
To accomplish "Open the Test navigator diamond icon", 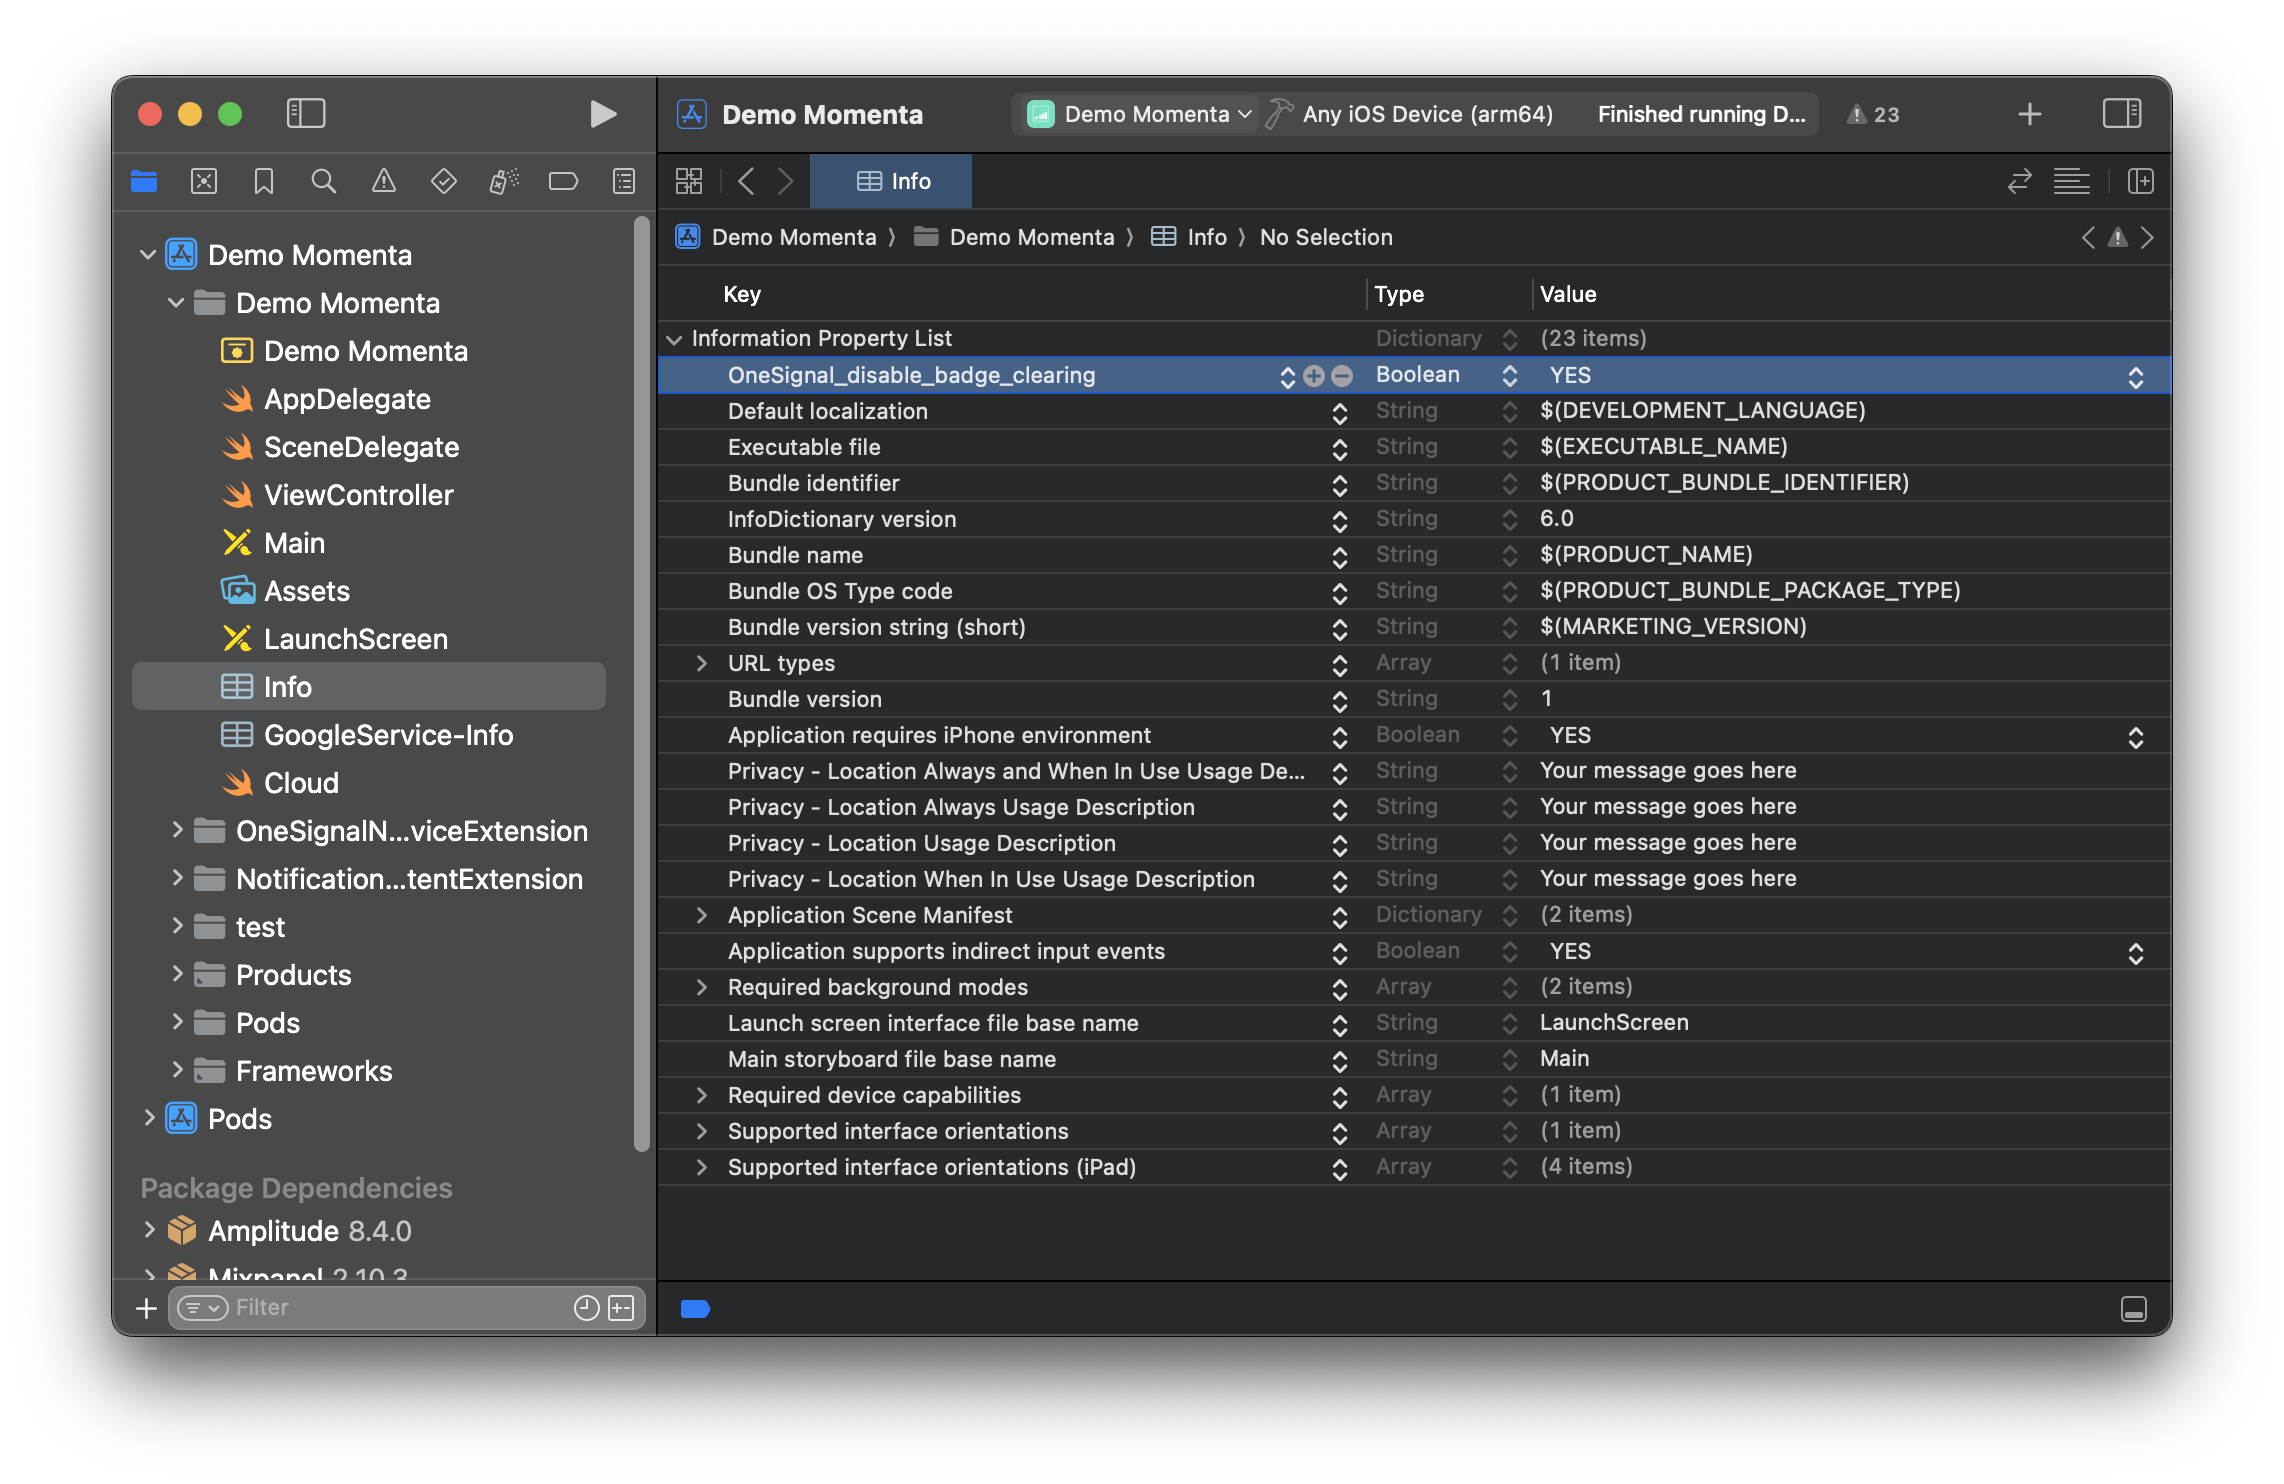I will [x=444, y=181].
